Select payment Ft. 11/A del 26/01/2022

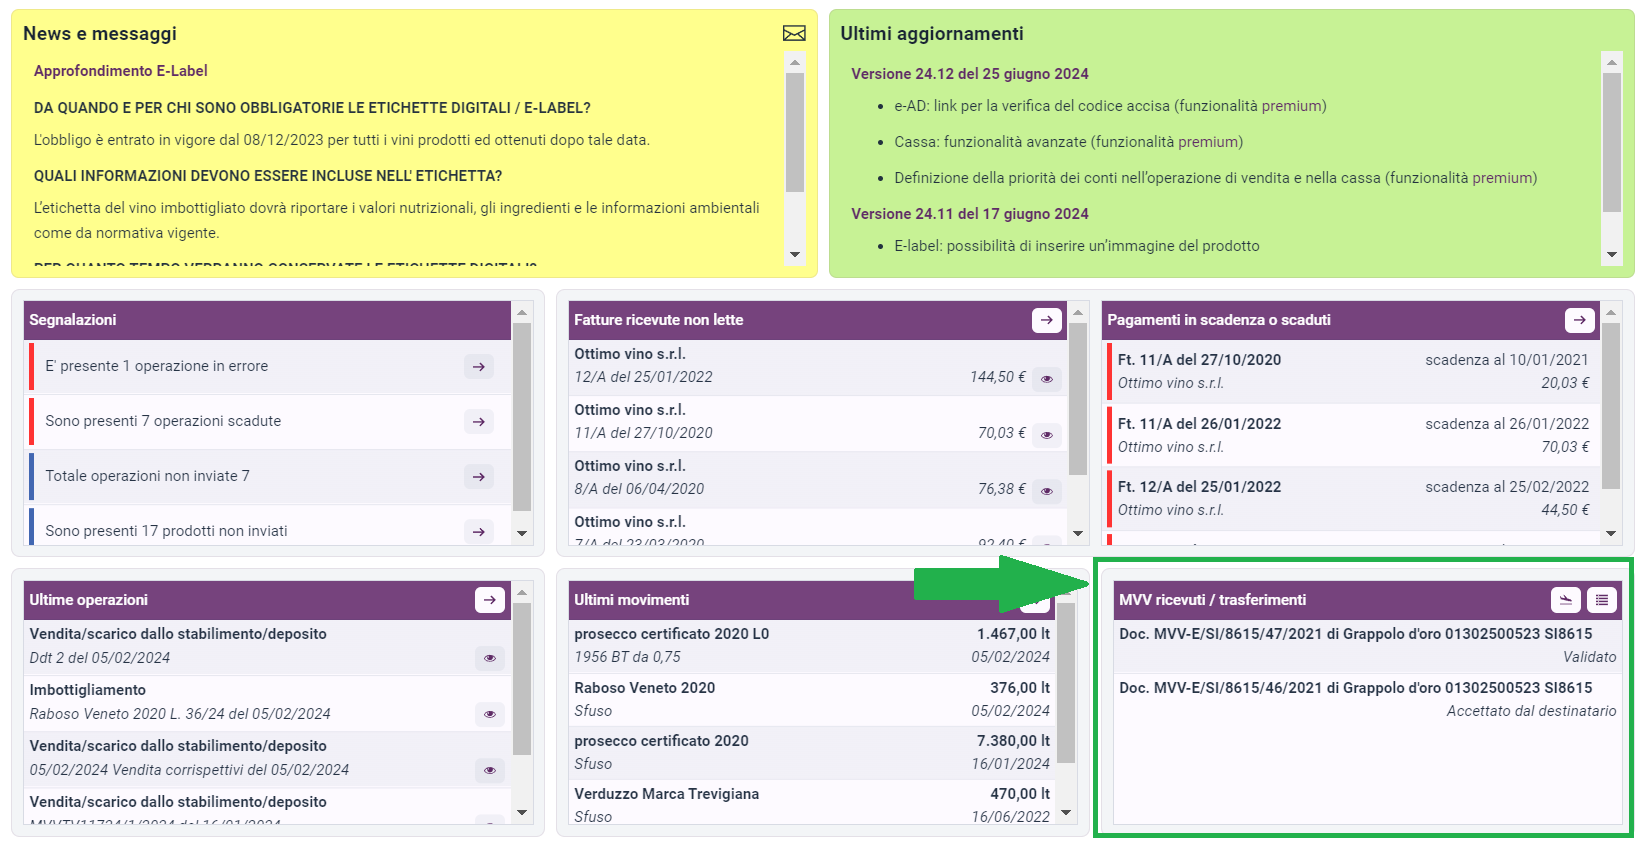pos(1352,435)
